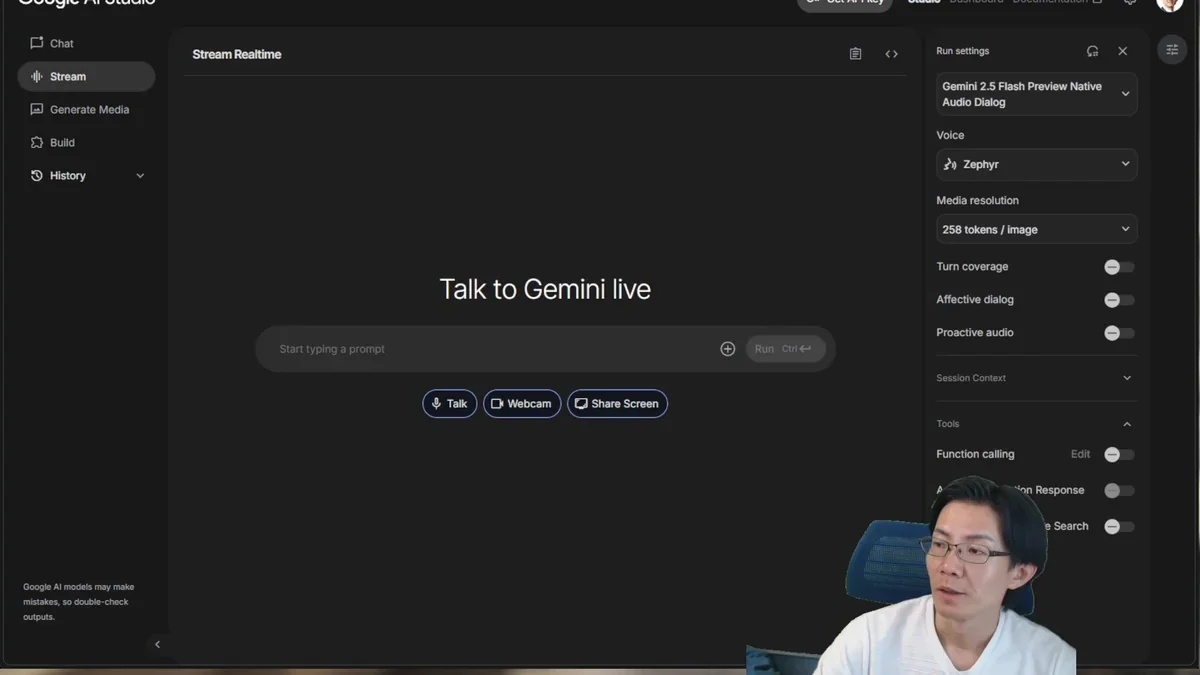The image size is (1200, 675).
Task: Click Edit next to Function calling
Action: coord(1080,454)
